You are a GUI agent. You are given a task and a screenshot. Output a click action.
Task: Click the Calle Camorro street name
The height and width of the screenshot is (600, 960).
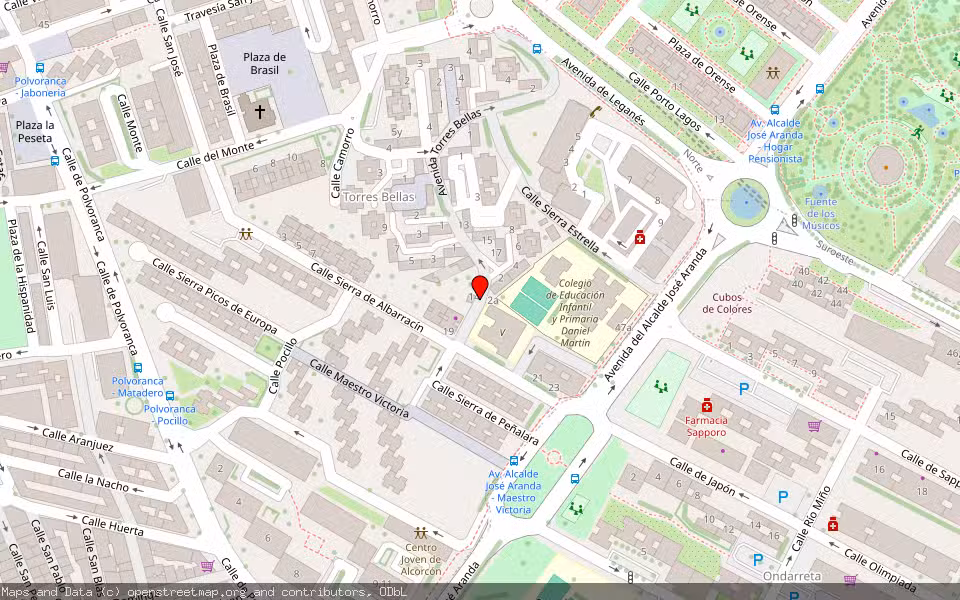(342, 163)
